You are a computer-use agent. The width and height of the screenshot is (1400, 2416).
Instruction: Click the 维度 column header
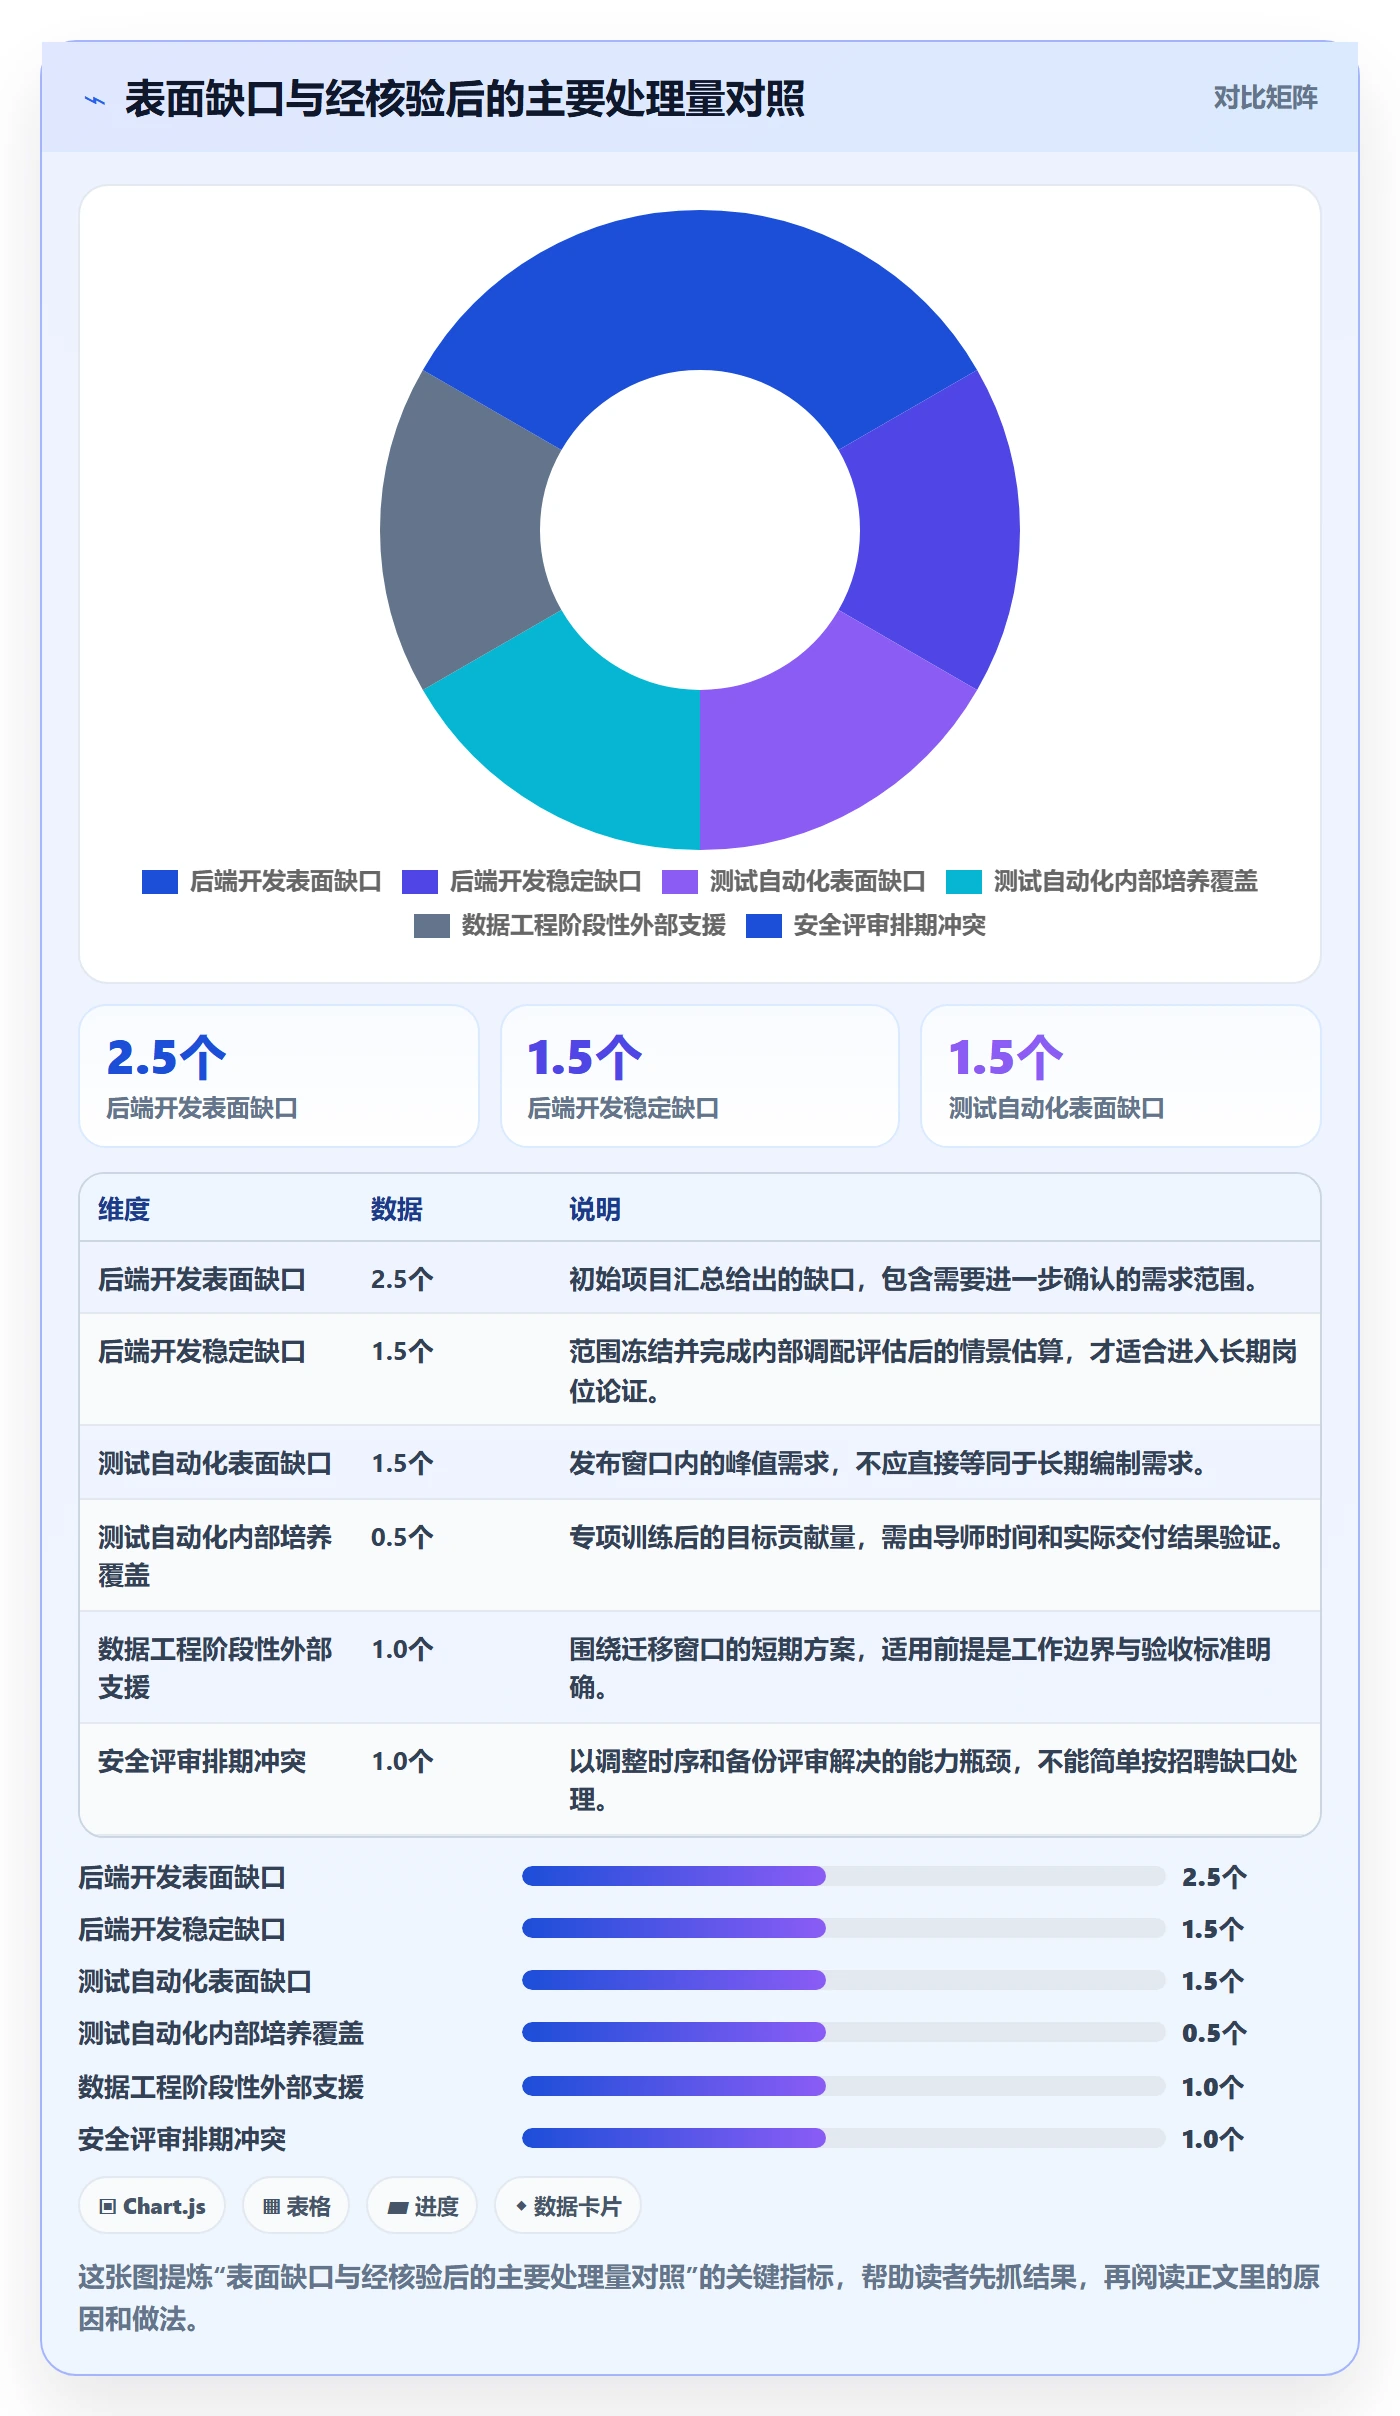click(x=124, y=1209)
